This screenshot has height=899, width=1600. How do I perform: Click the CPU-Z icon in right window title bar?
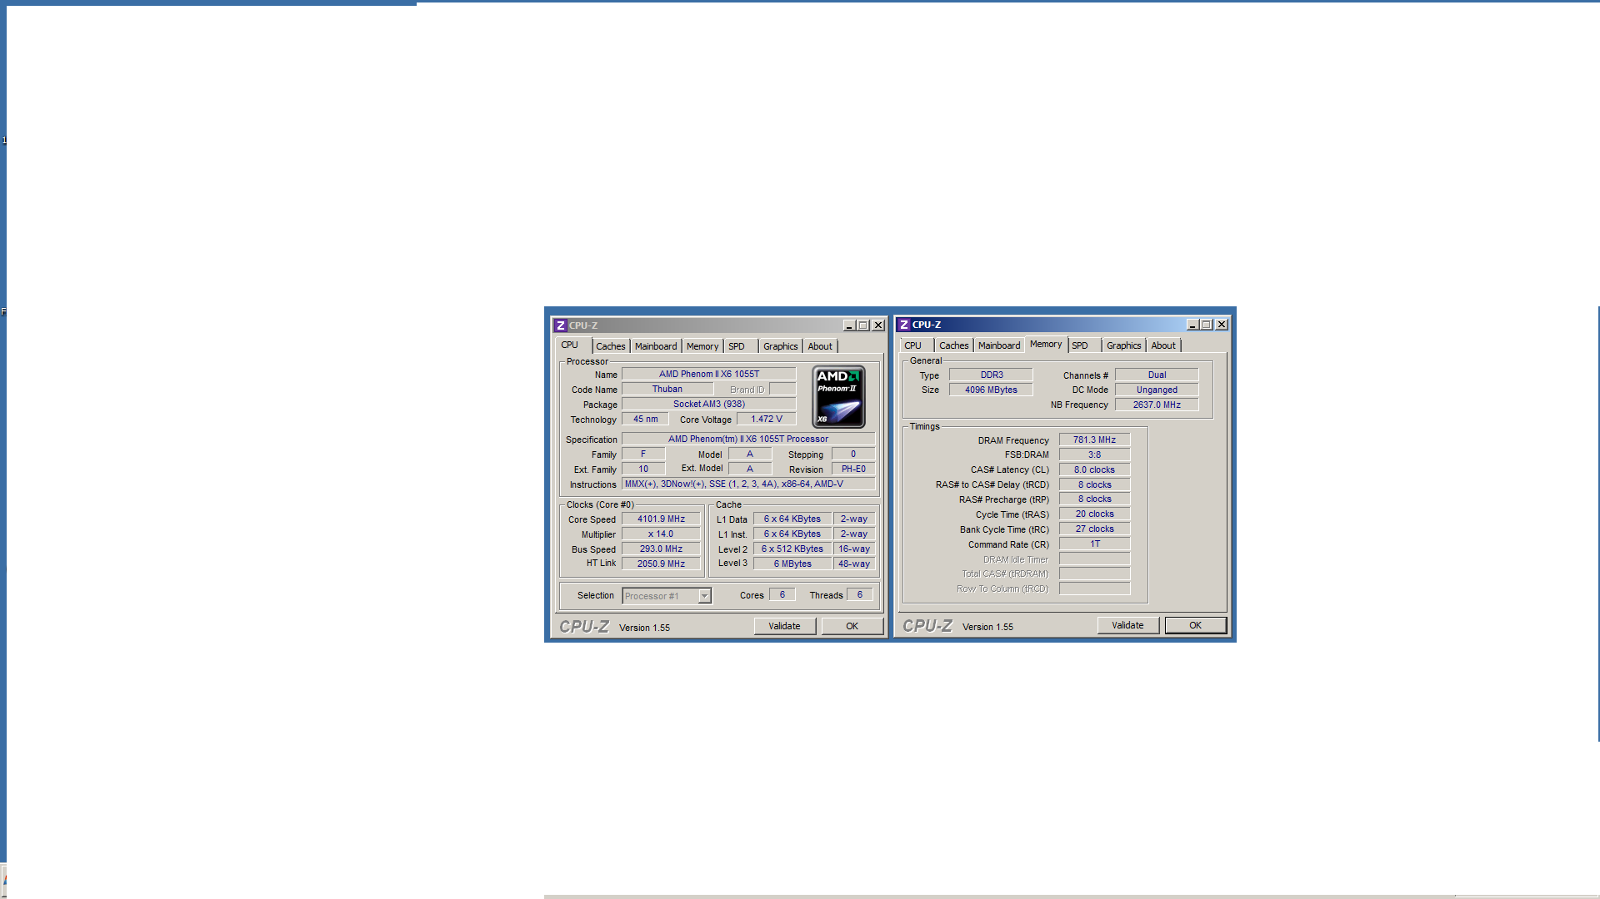(x=904, y=325)
